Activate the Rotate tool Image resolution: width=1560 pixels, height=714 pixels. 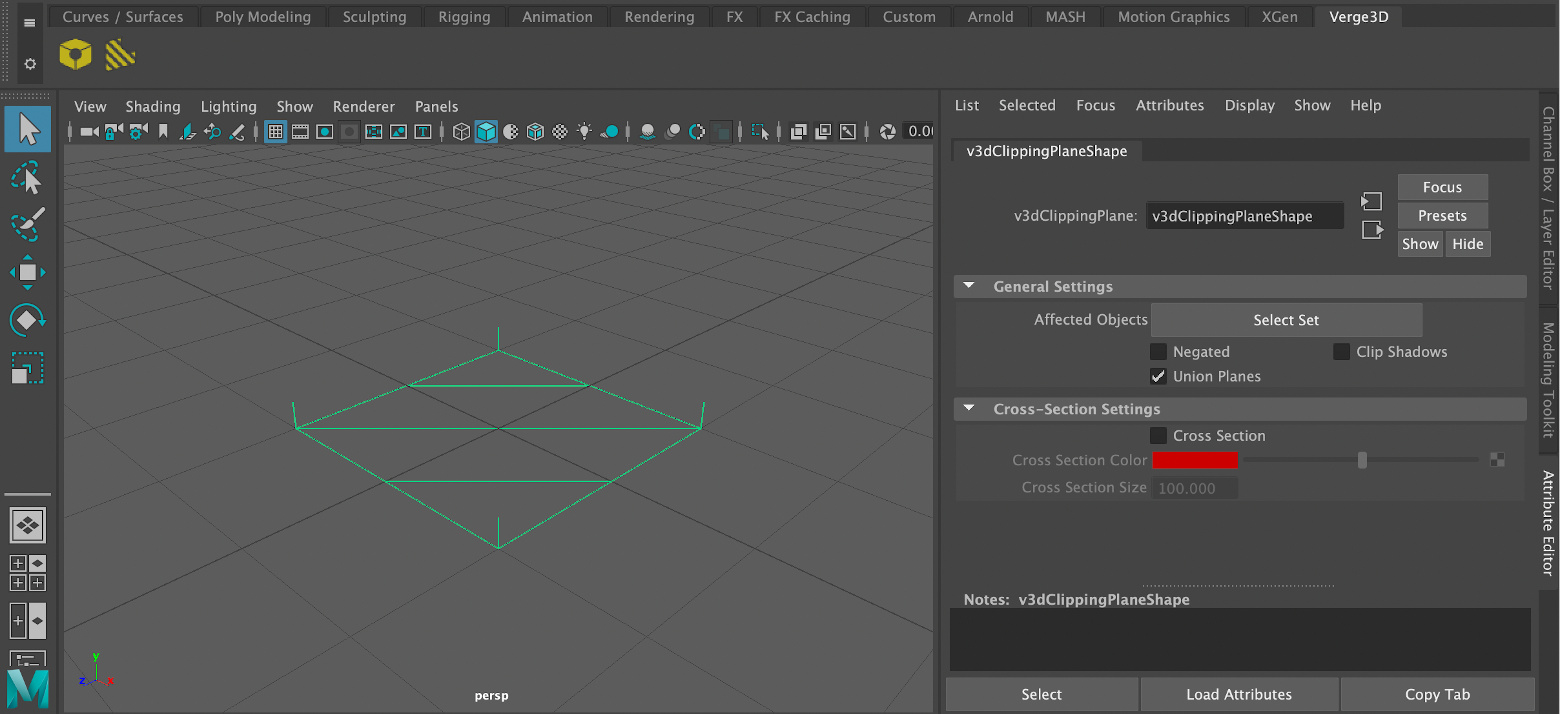[x=28, y=320]
